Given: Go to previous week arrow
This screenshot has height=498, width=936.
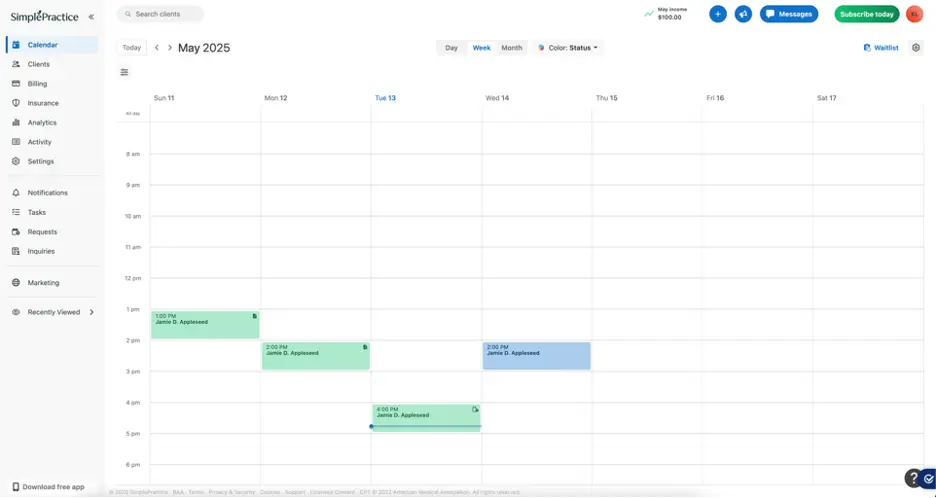Looking at the screenshot, I should pyautogui.click(x=157, y=48).
